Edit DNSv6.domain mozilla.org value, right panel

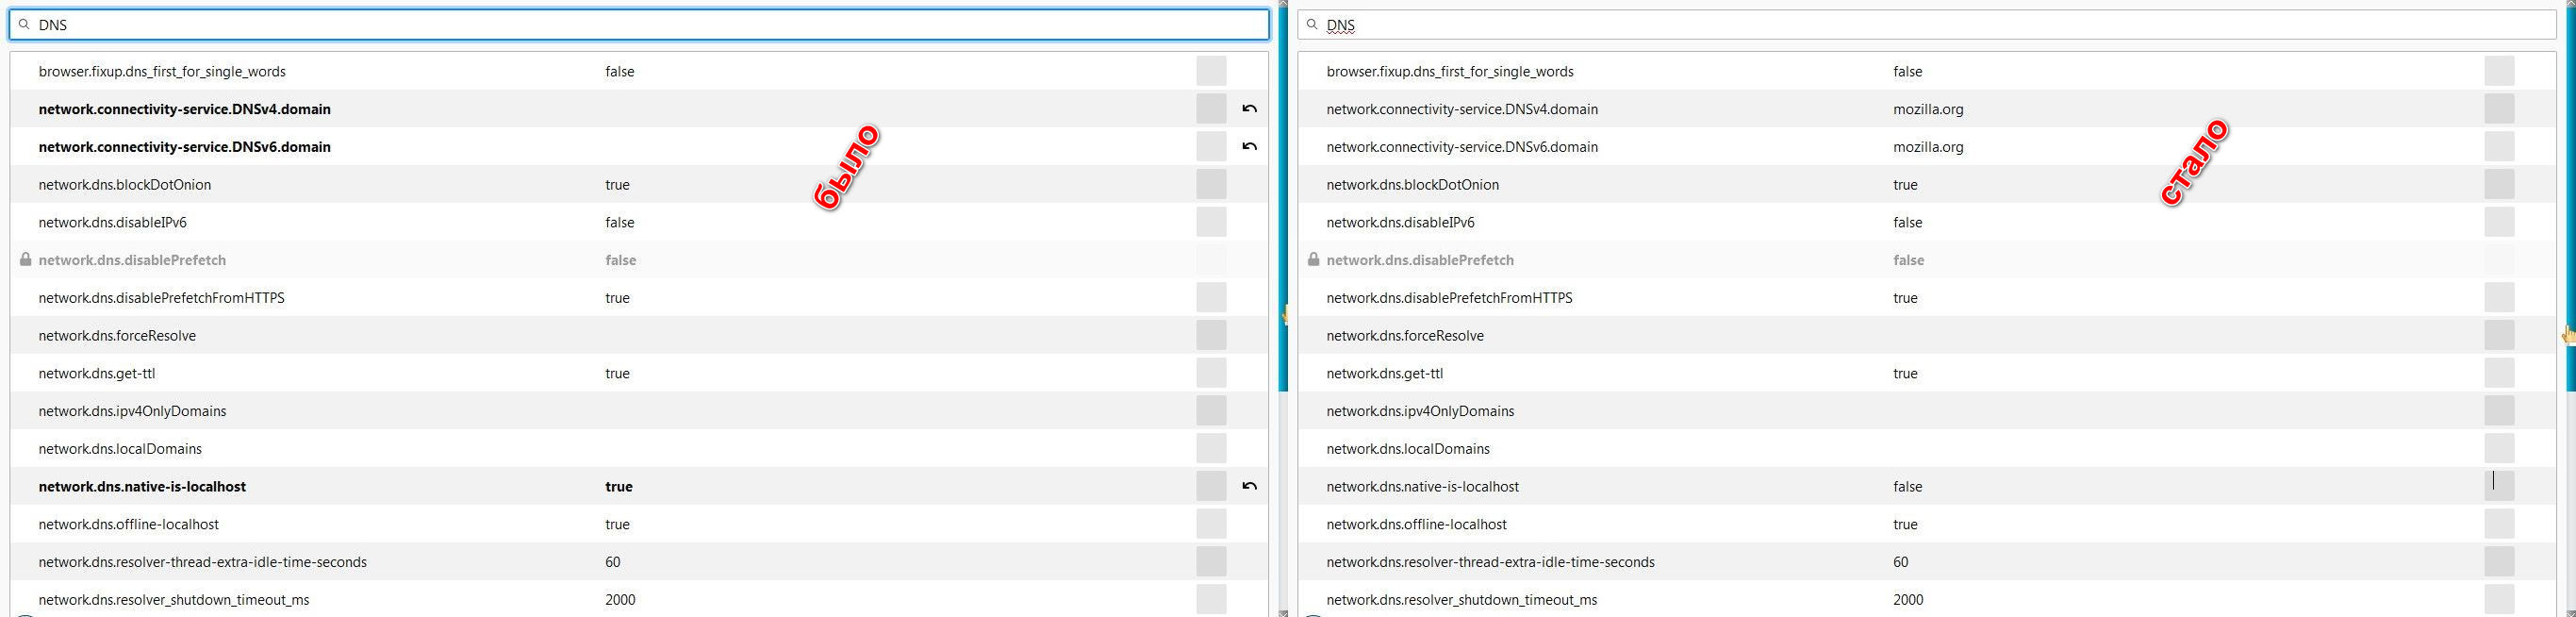[2499, 147]
